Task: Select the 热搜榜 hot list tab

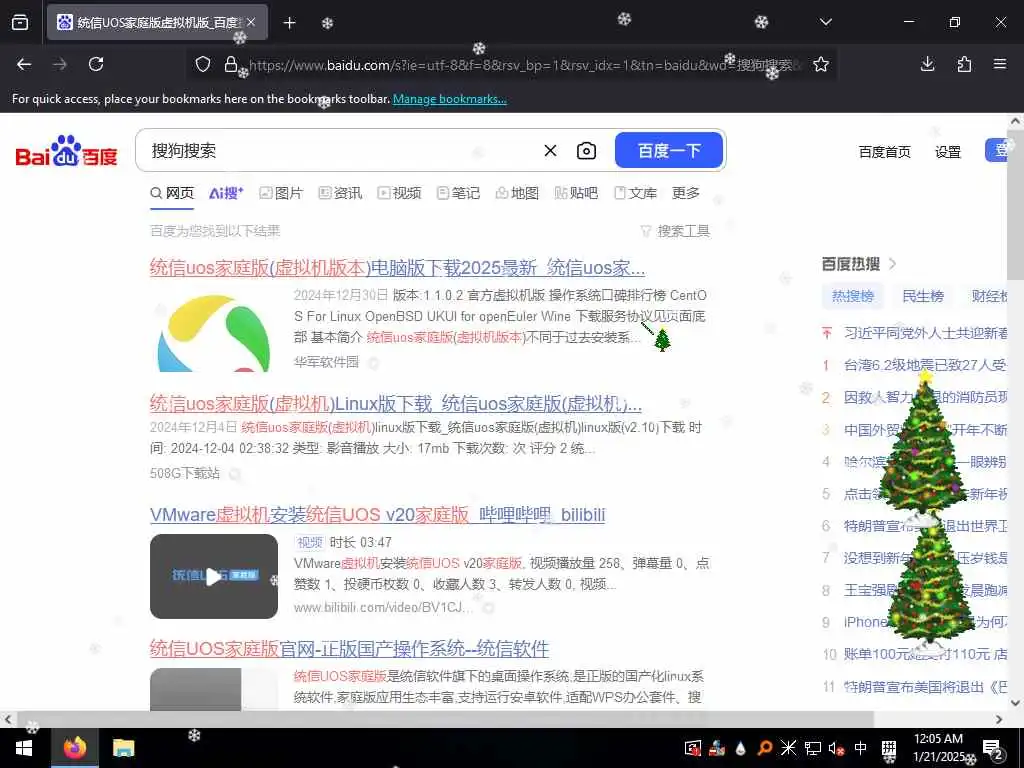Action: (852, 296)
